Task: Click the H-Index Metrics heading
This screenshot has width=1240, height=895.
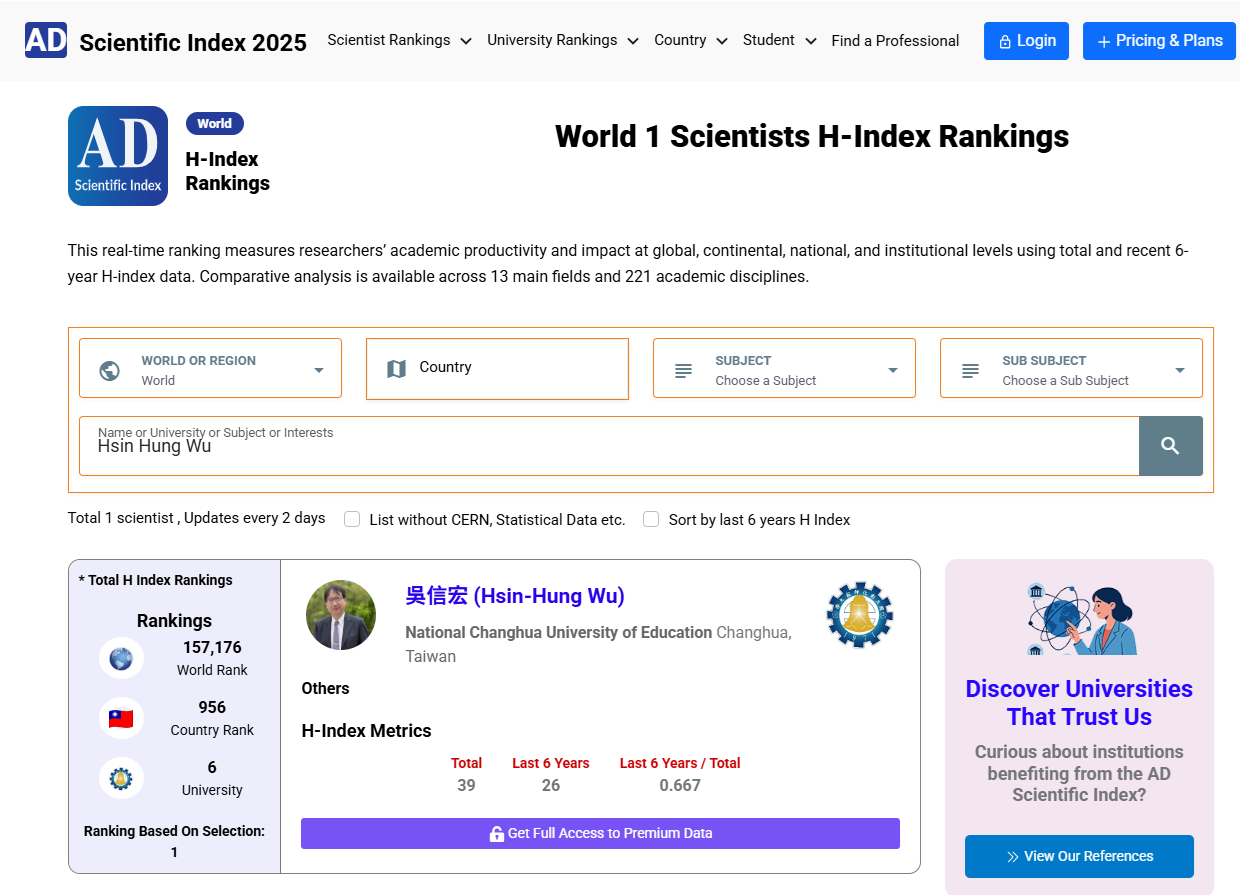Action: tap(366, 731)
